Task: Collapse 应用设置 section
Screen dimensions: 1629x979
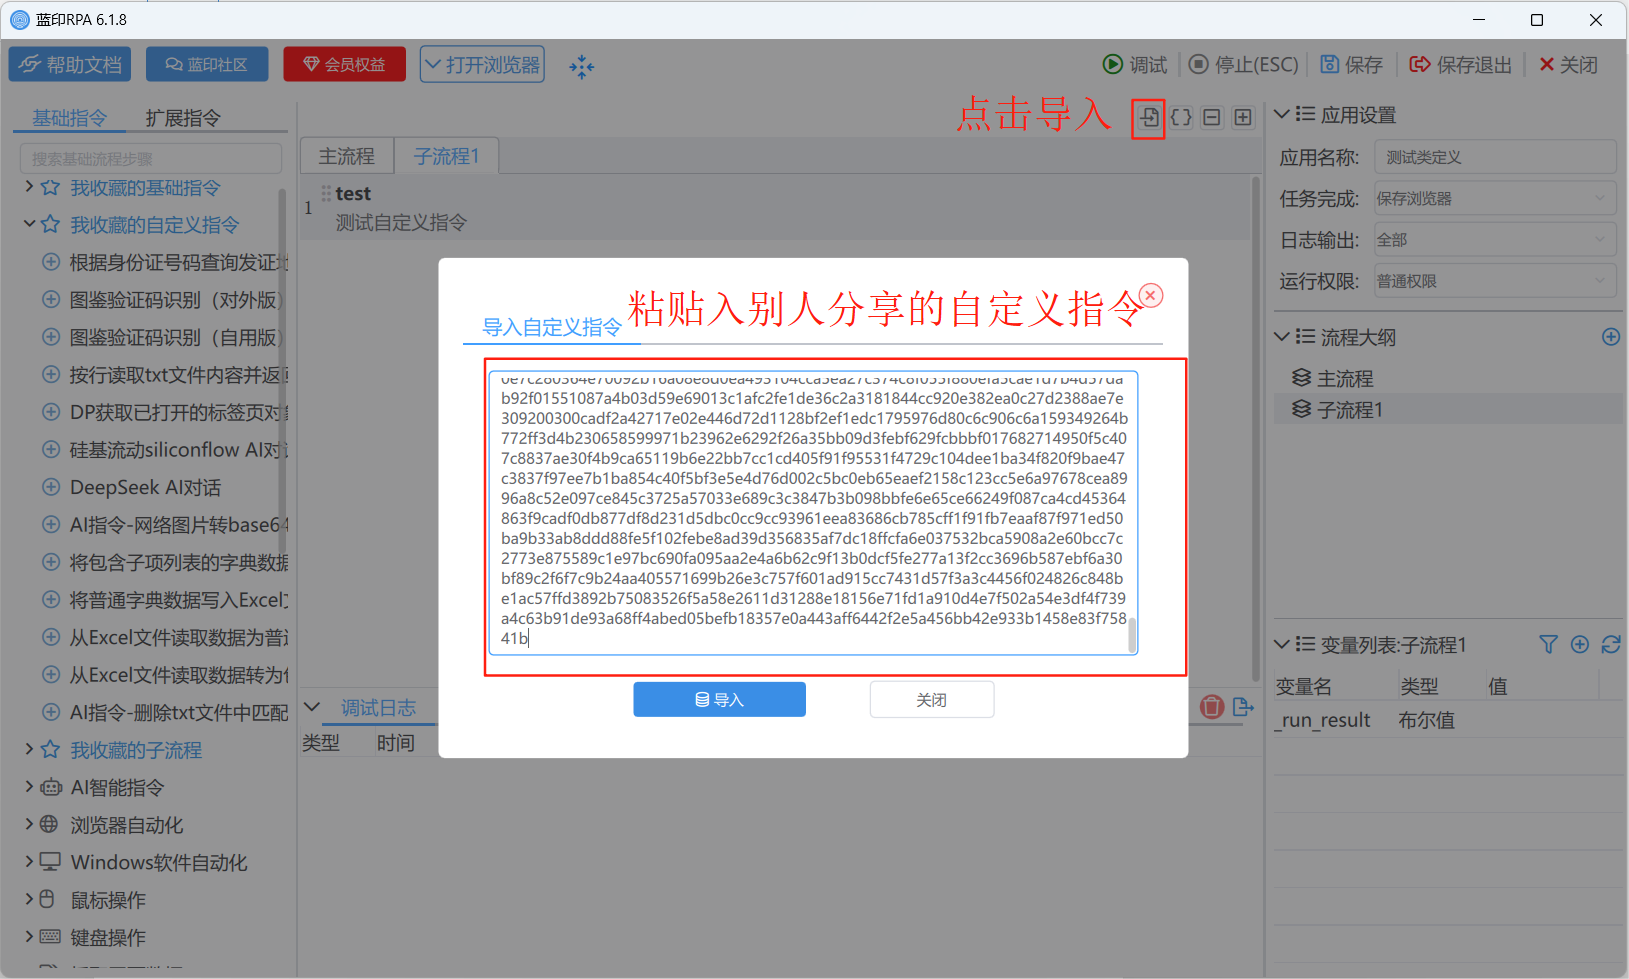Action: click(1281, 114)
